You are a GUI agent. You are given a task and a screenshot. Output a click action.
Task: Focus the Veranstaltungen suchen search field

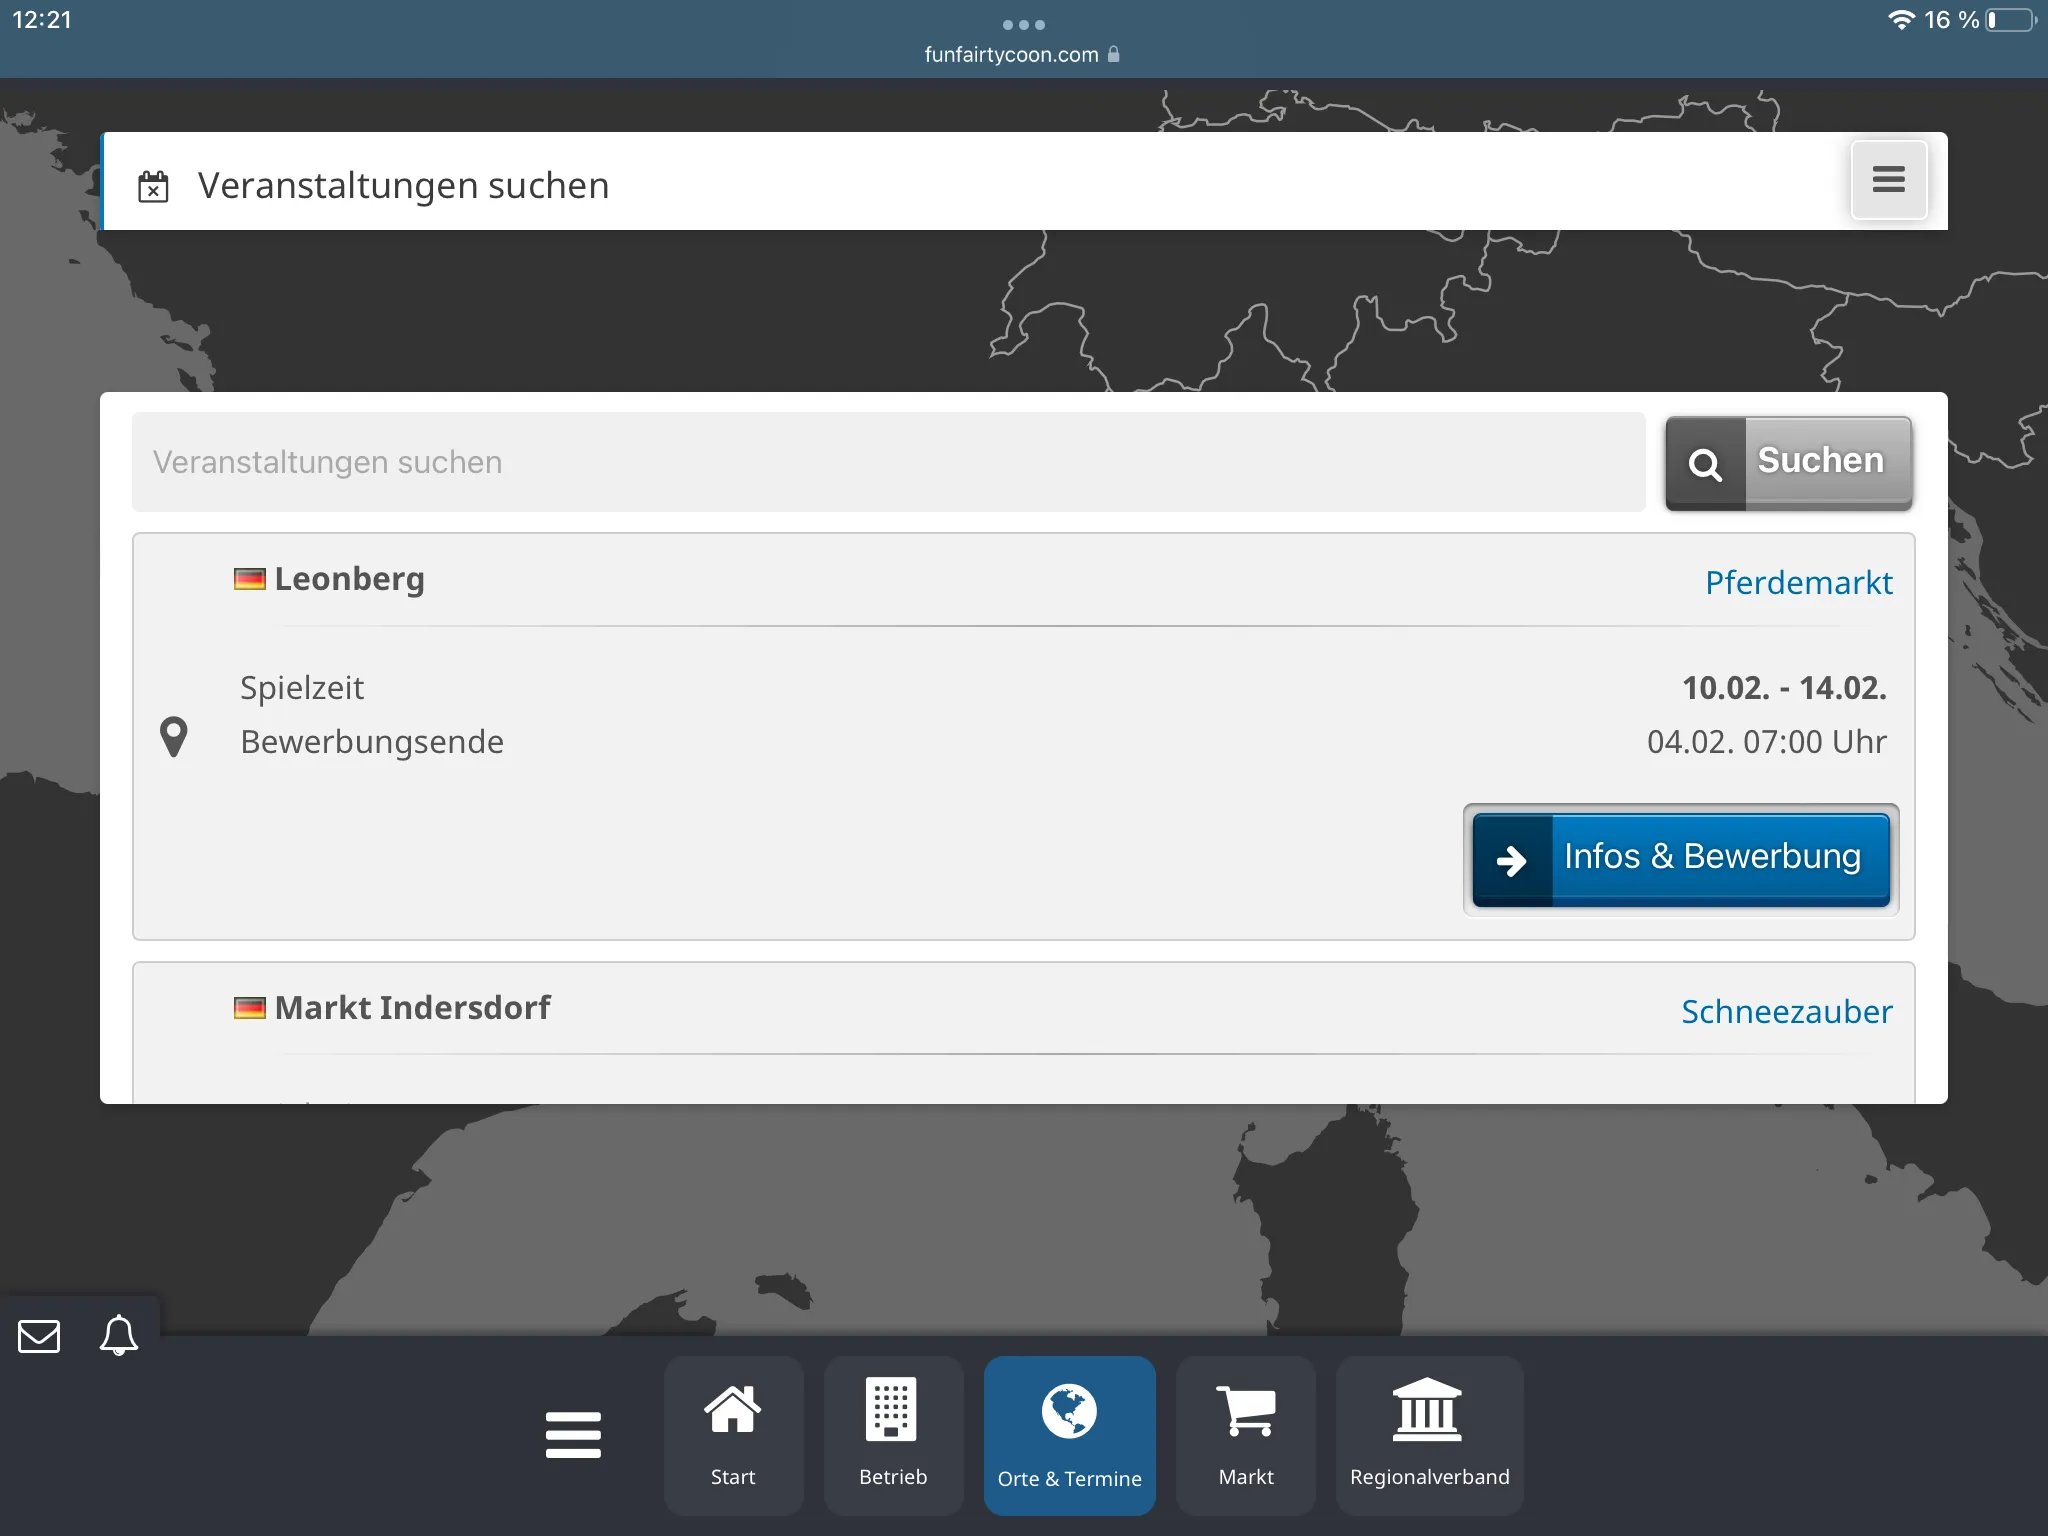coord(888,462)
